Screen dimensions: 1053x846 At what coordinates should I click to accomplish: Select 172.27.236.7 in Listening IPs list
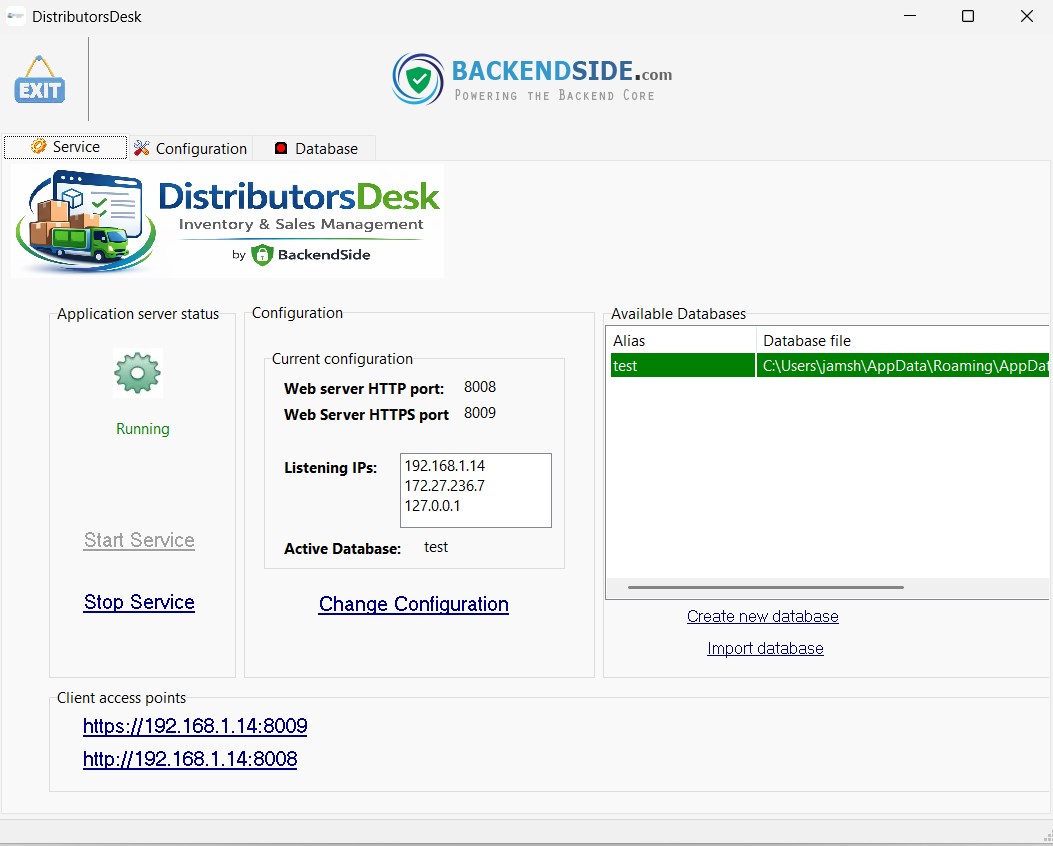(x=445, y=485)
